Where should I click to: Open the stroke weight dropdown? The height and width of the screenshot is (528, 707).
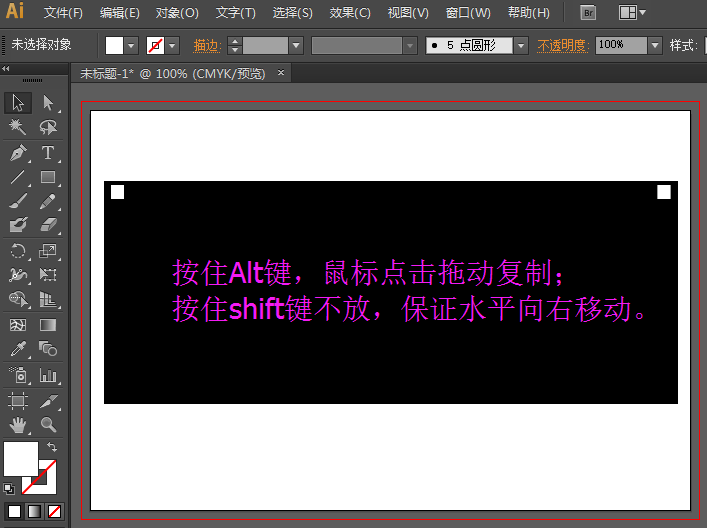click(296, 46)
